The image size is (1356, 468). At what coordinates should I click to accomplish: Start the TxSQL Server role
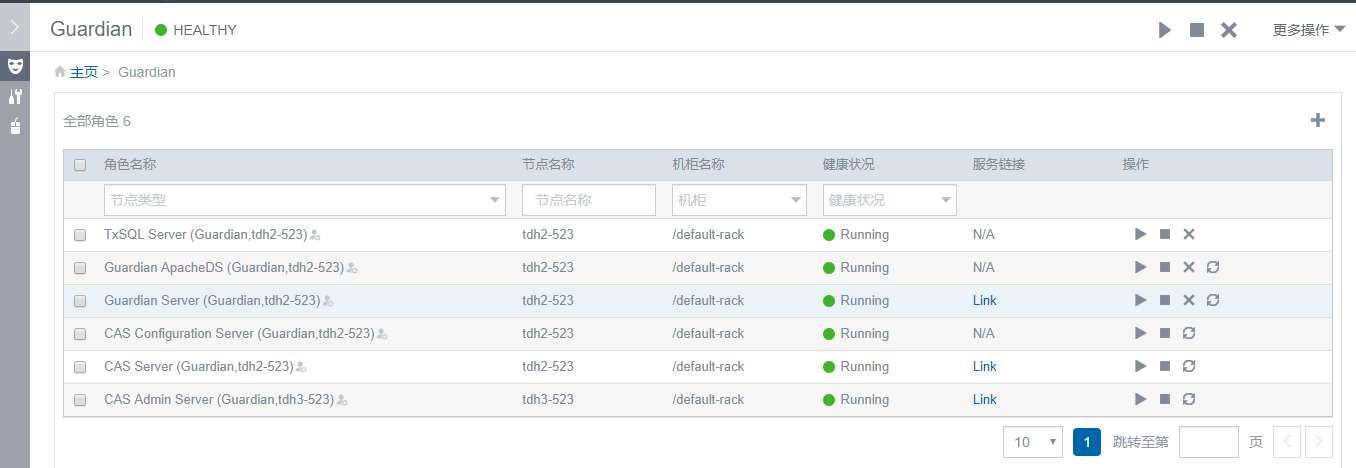[1141, 234]
